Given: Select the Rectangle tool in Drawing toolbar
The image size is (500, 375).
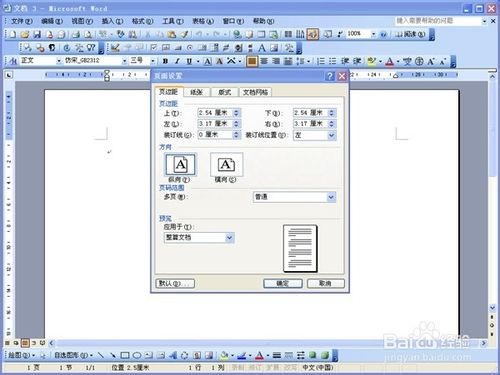Looking at the screenshot, I should coord(125,355).
